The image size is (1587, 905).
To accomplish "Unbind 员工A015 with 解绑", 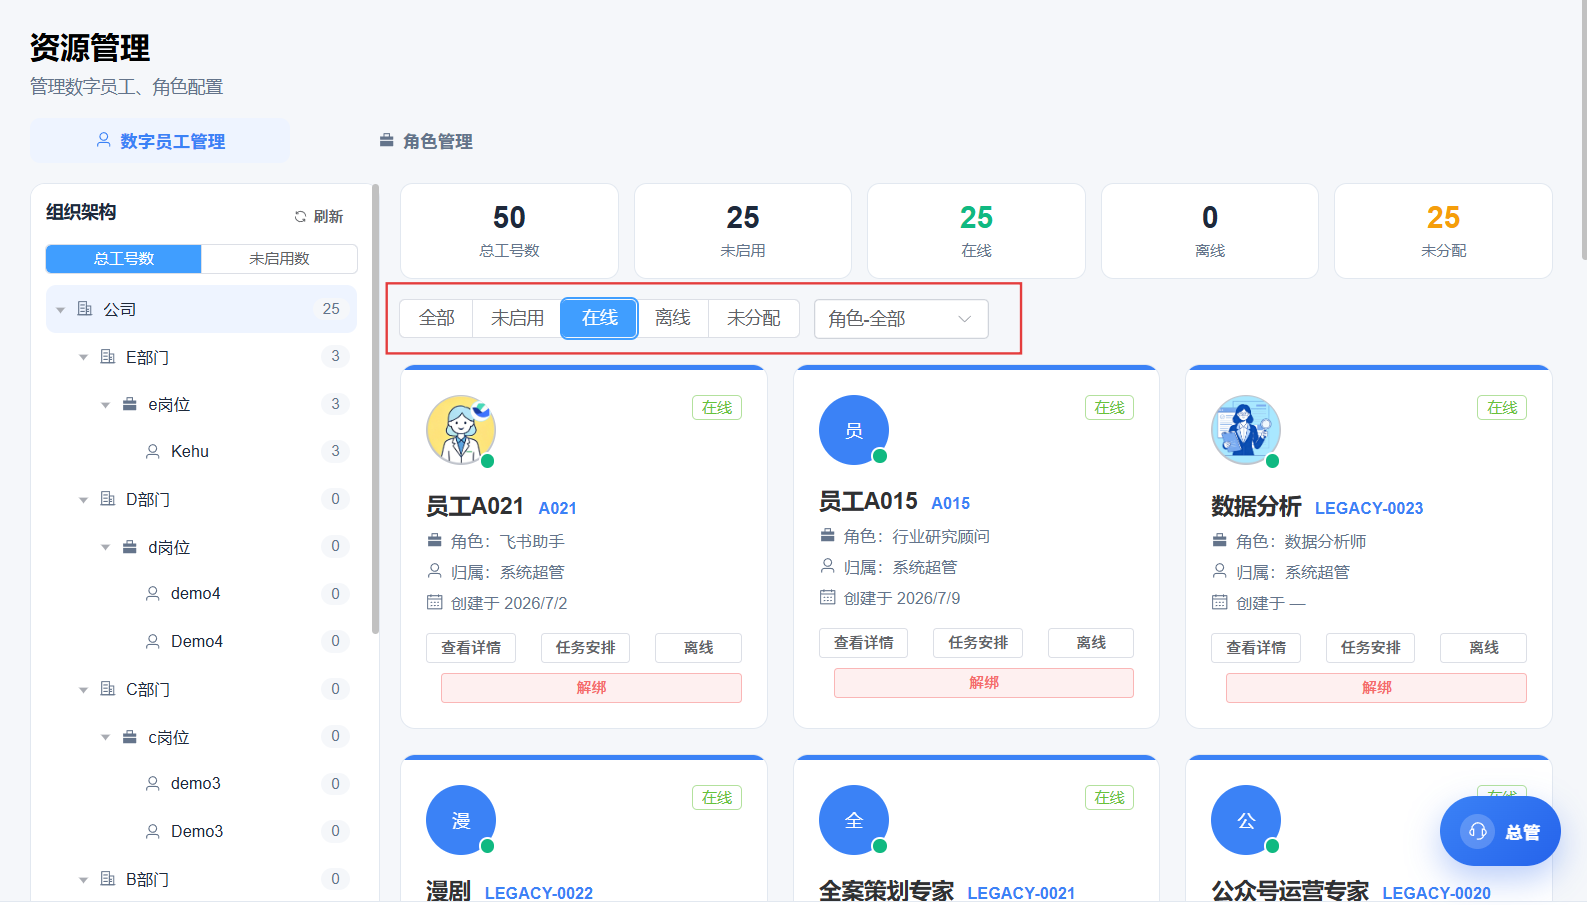I will tap(984, 683).
